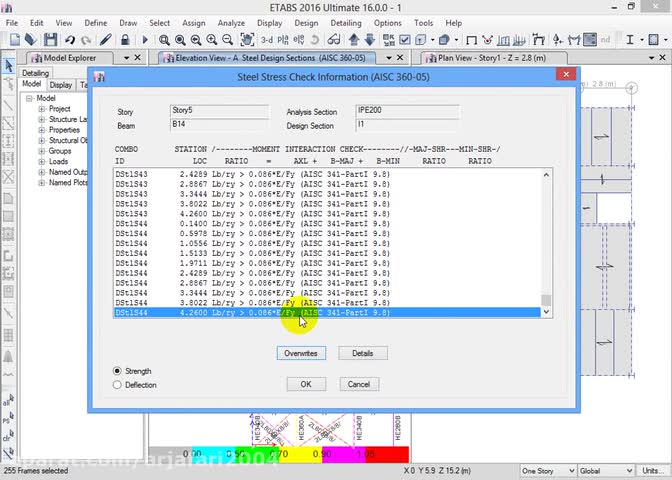Click the Overwrites button

tap(301, 353)
